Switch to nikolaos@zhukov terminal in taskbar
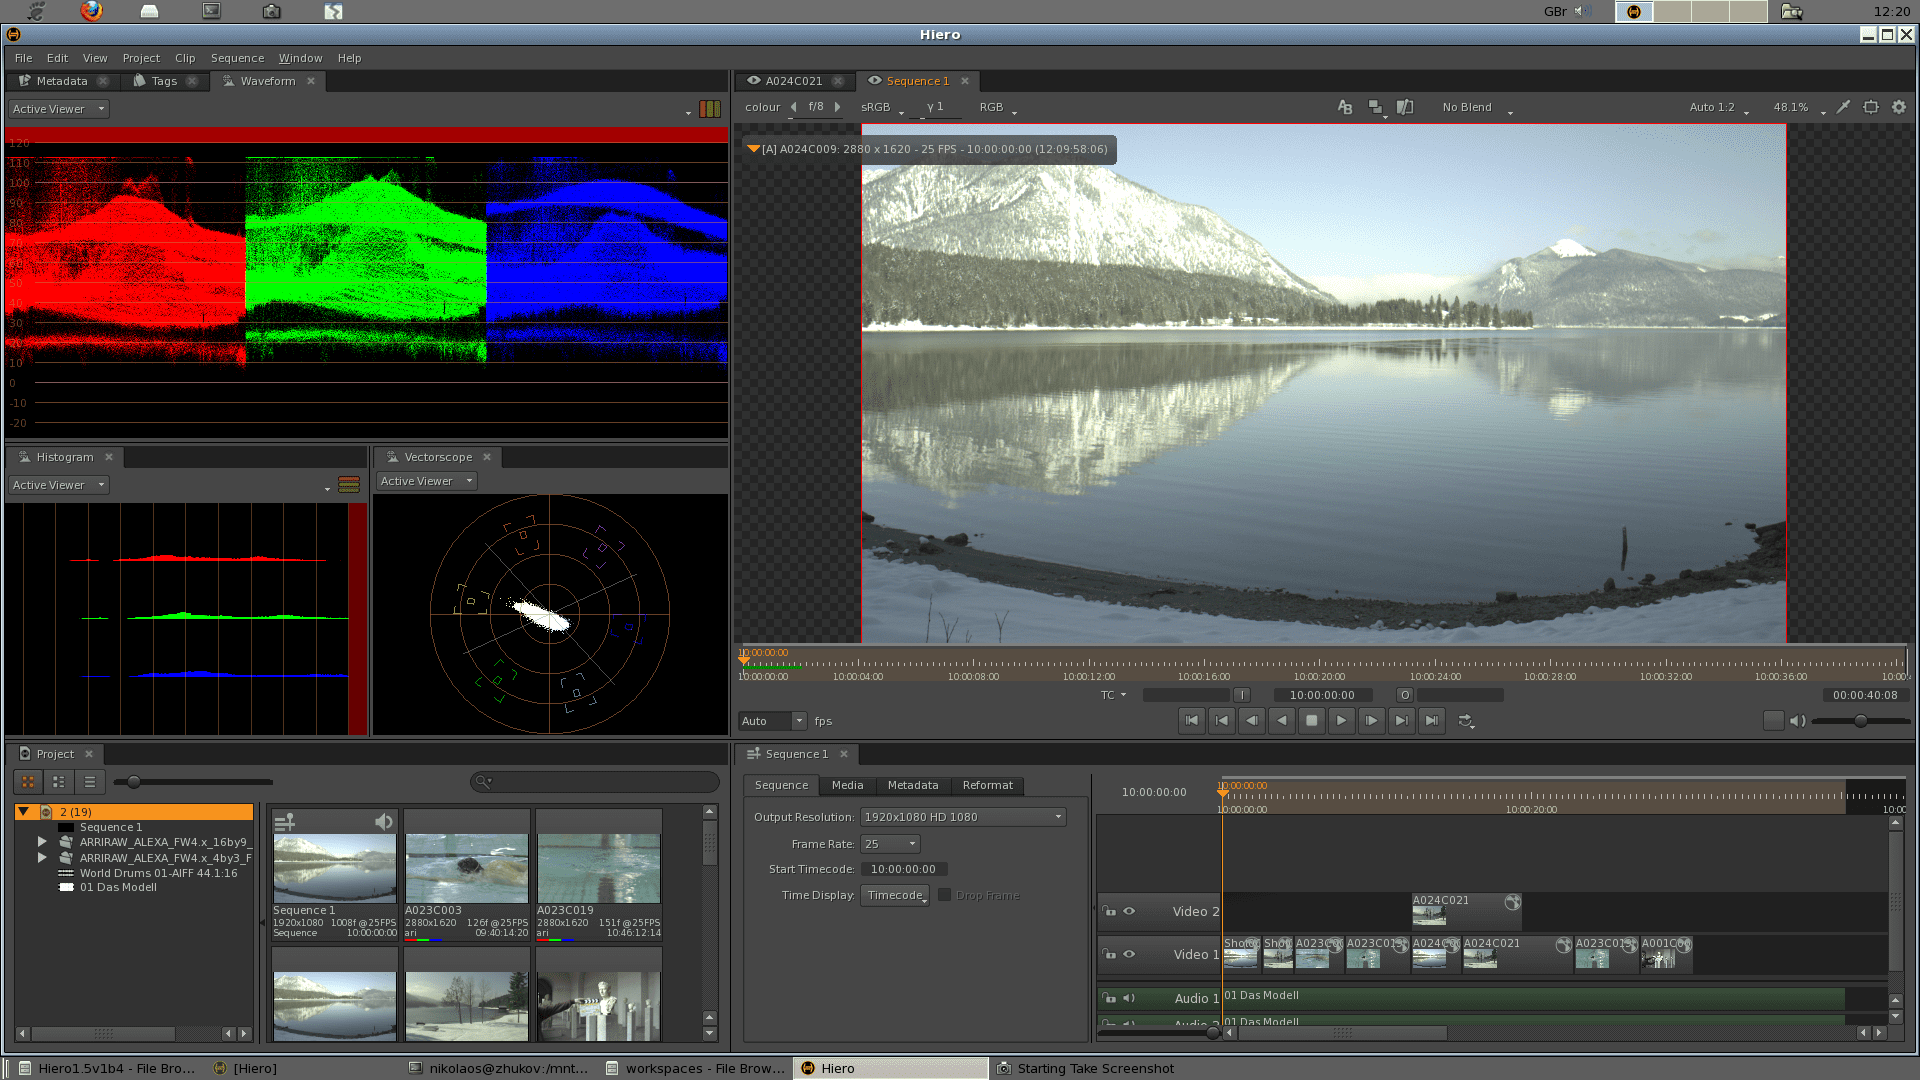Screen dimensions: 1920x1080 (499, 1068)
